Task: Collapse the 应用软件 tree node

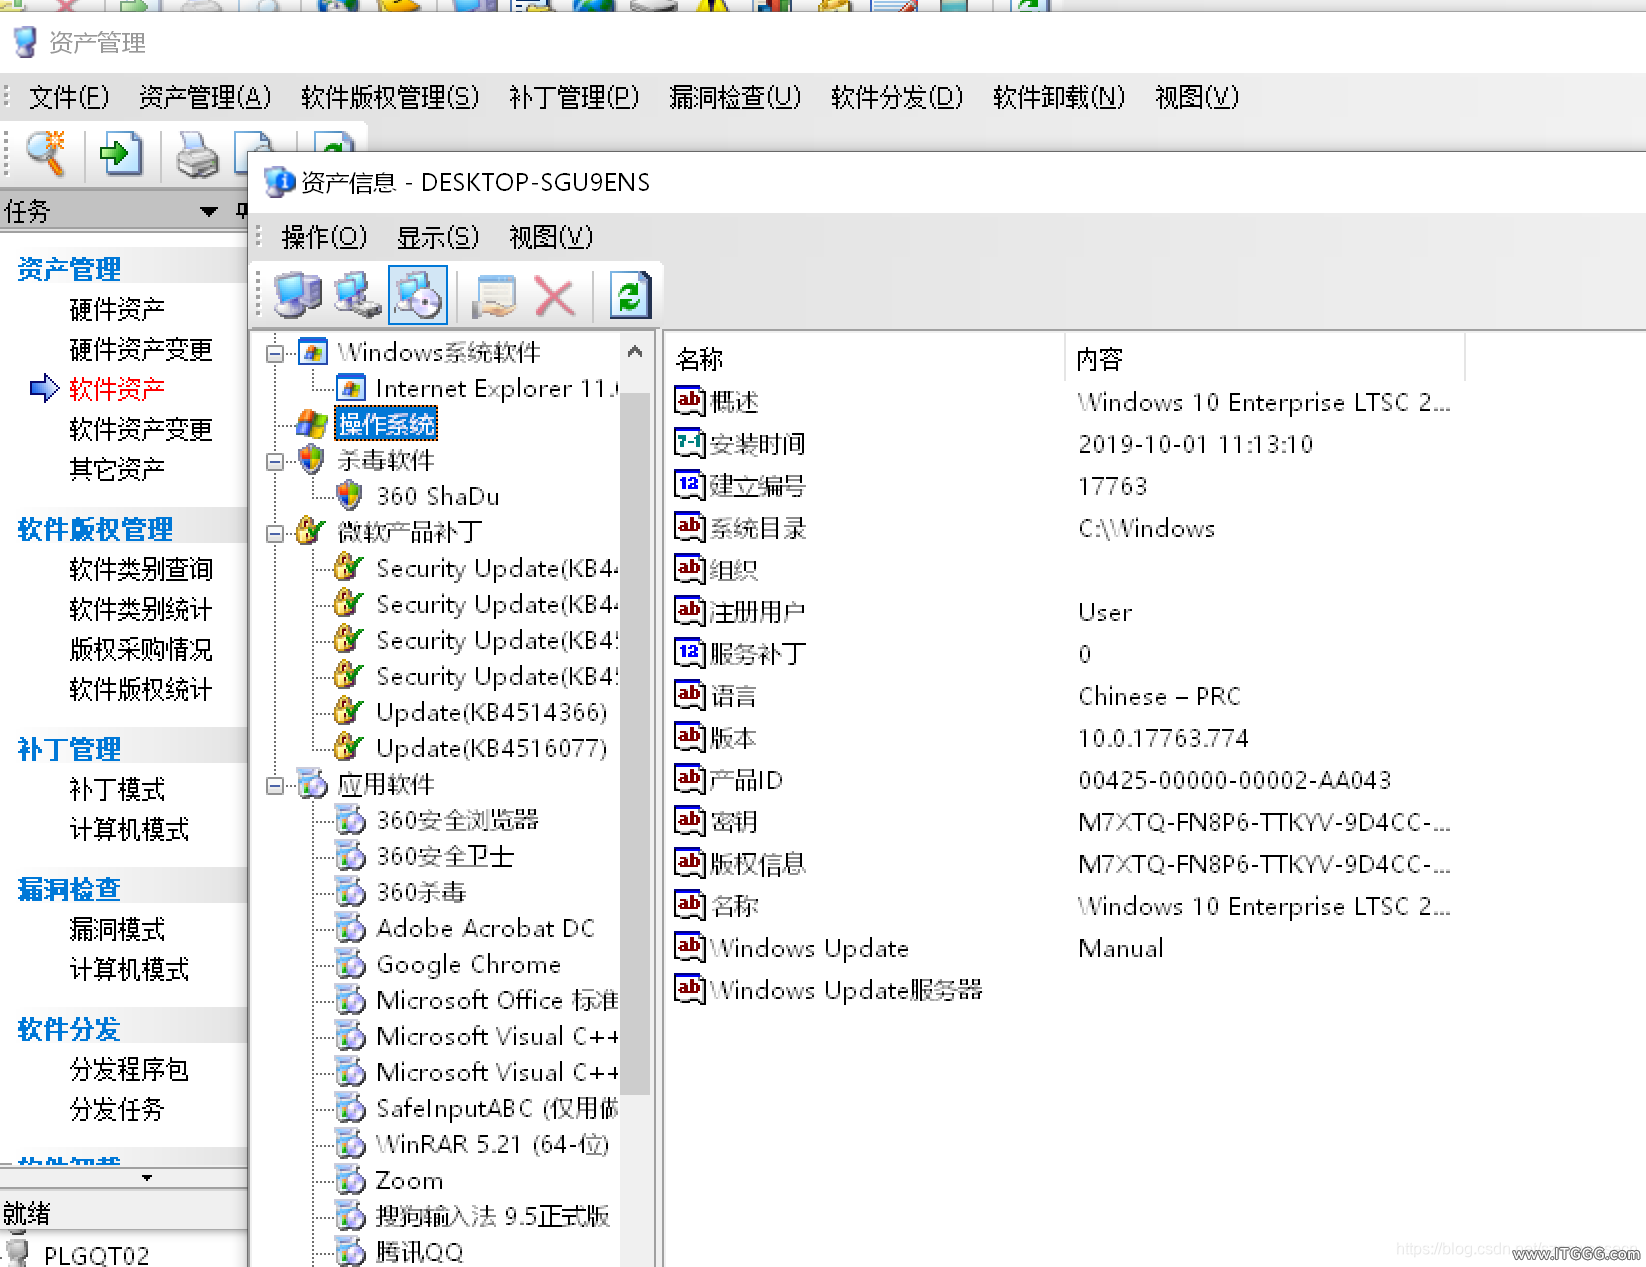Action: tap(275, 786)
